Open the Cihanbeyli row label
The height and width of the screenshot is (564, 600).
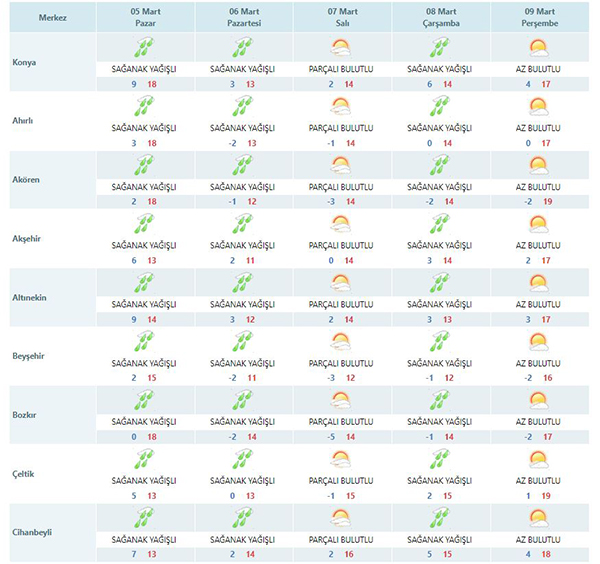(32, 531)
